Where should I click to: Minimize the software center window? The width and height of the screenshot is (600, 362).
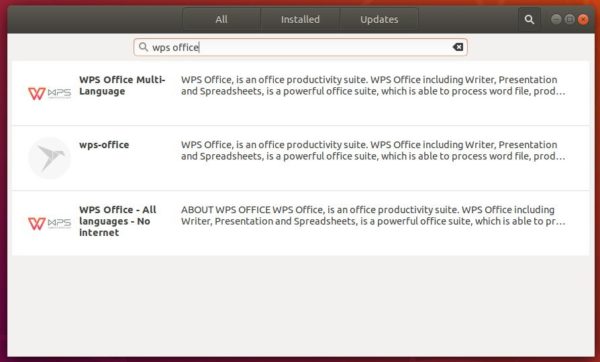tap(556, 19)
